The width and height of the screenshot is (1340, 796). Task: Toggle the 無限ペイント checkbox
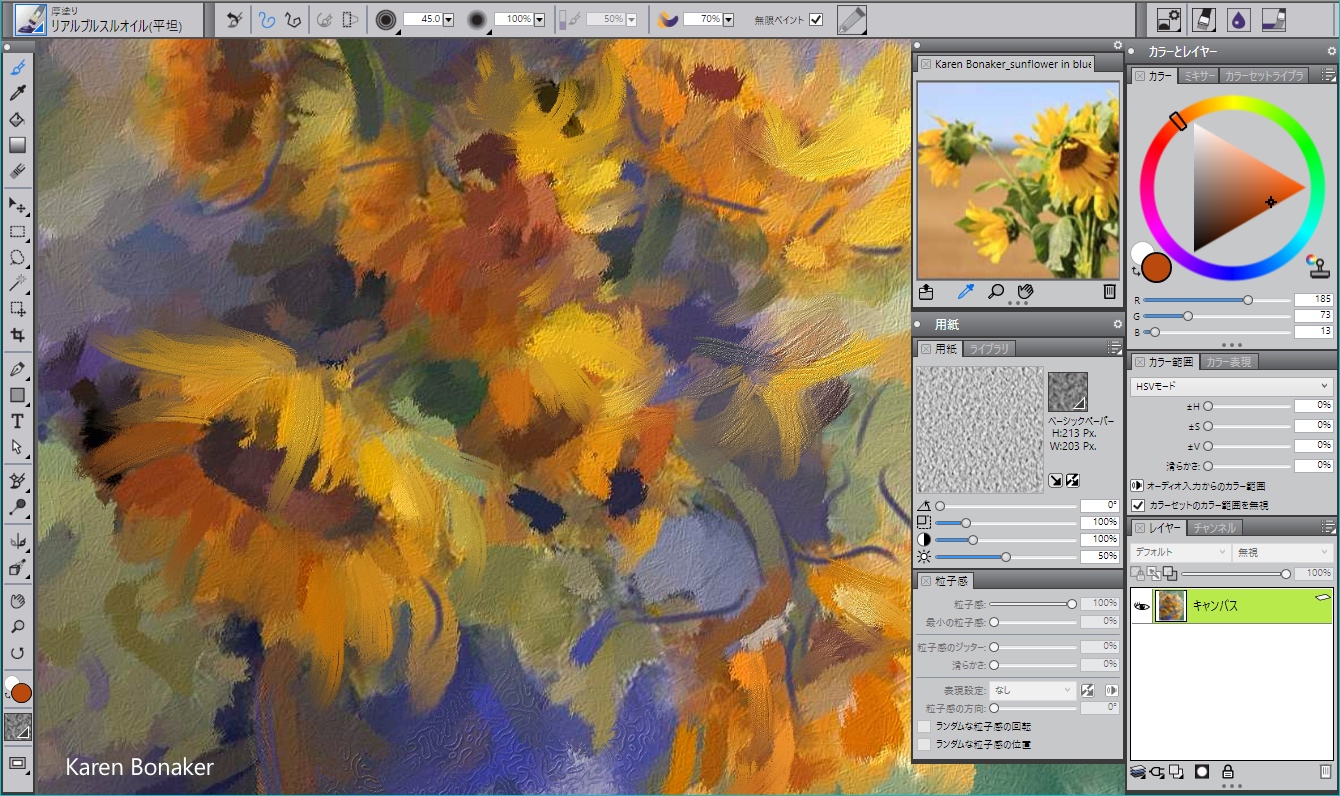[x=816, y=19]
